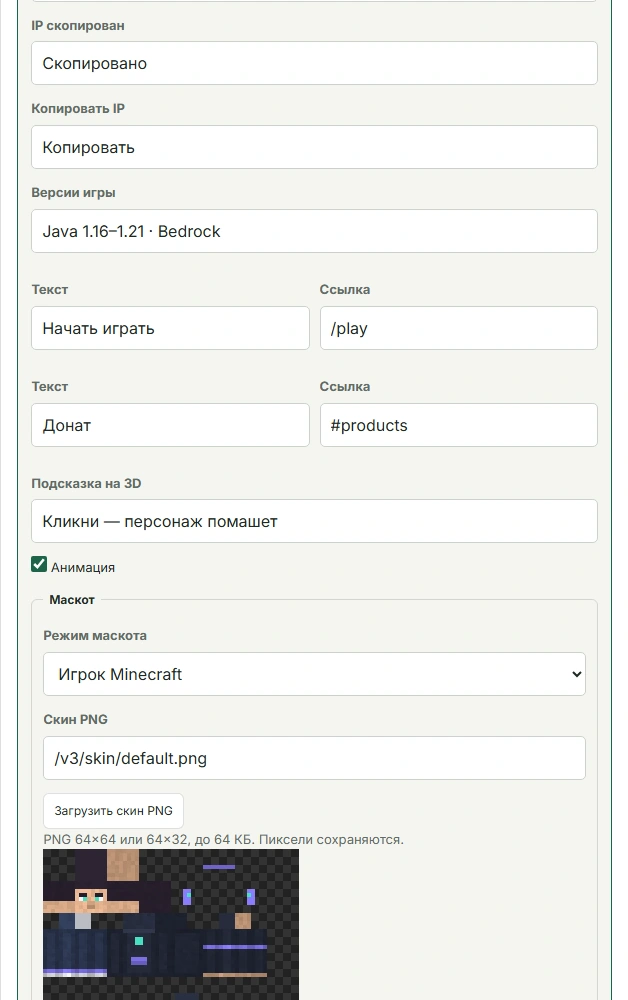Click the IP скопирован text field
Screen dimensions: 628x1000
point(314,63)
